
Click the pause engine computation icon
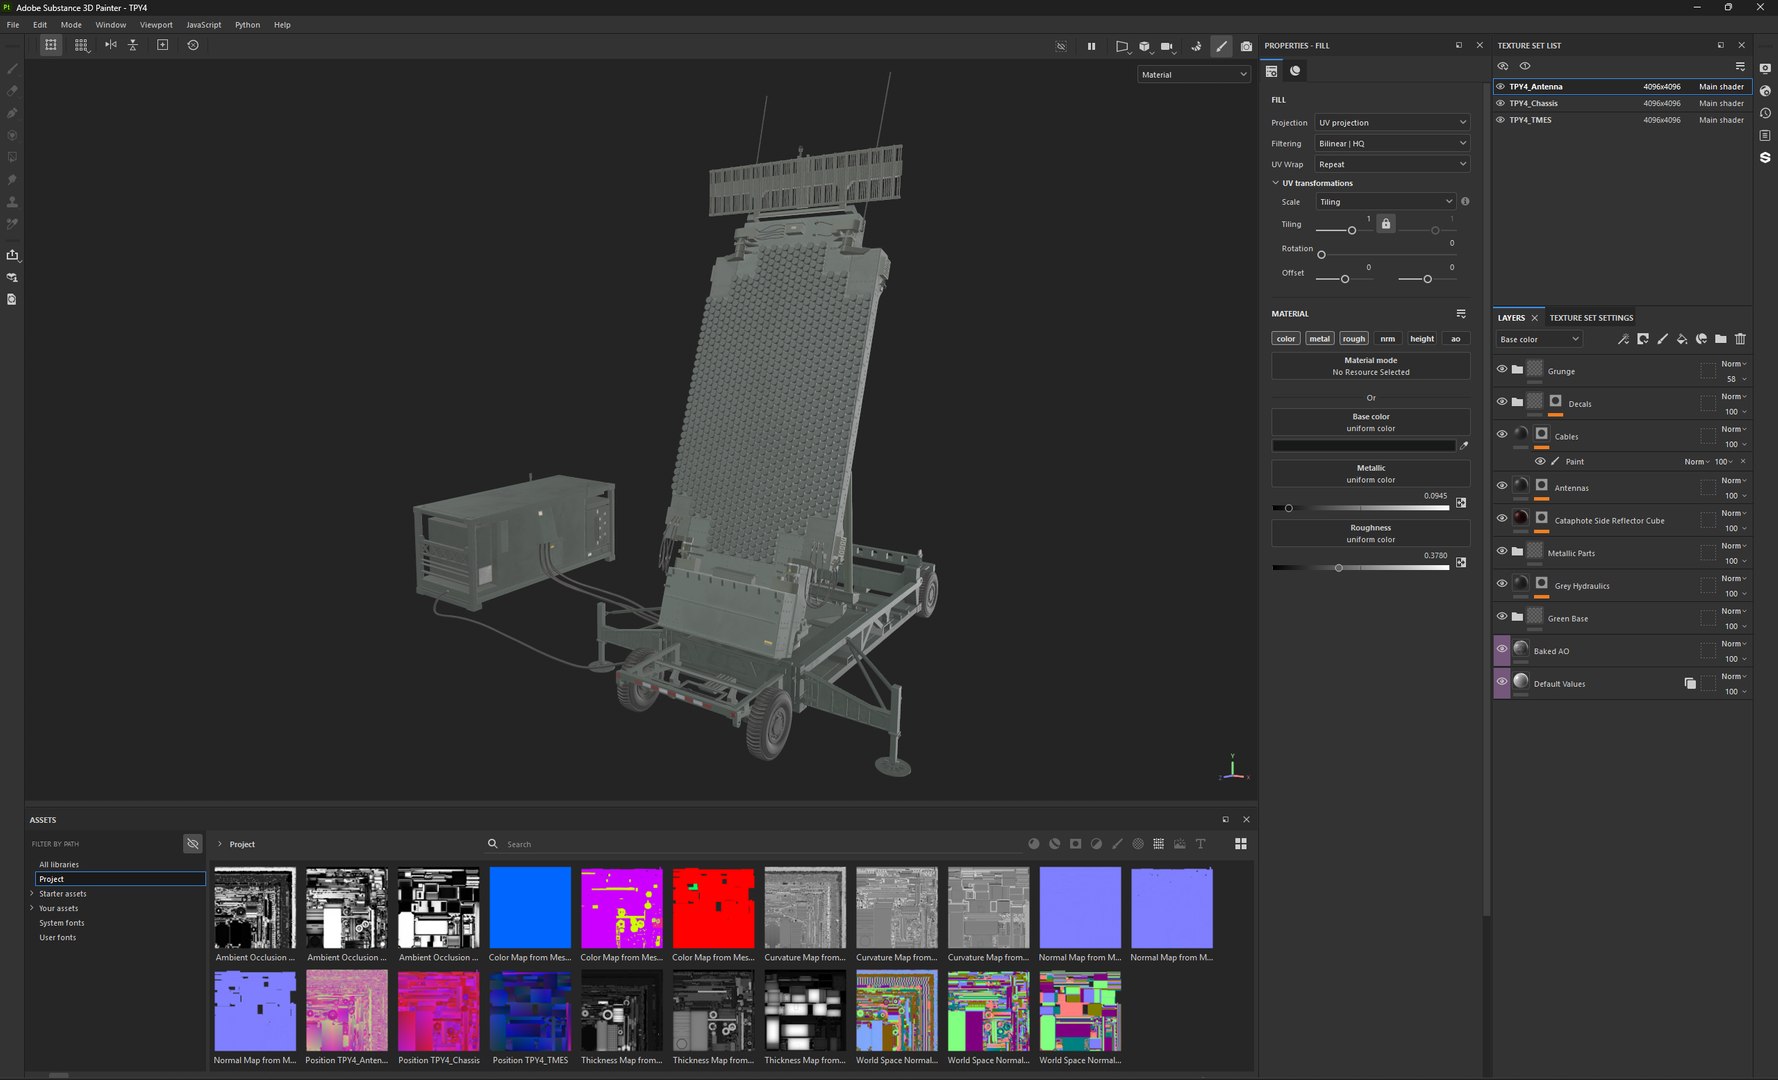coord(1091,46)
